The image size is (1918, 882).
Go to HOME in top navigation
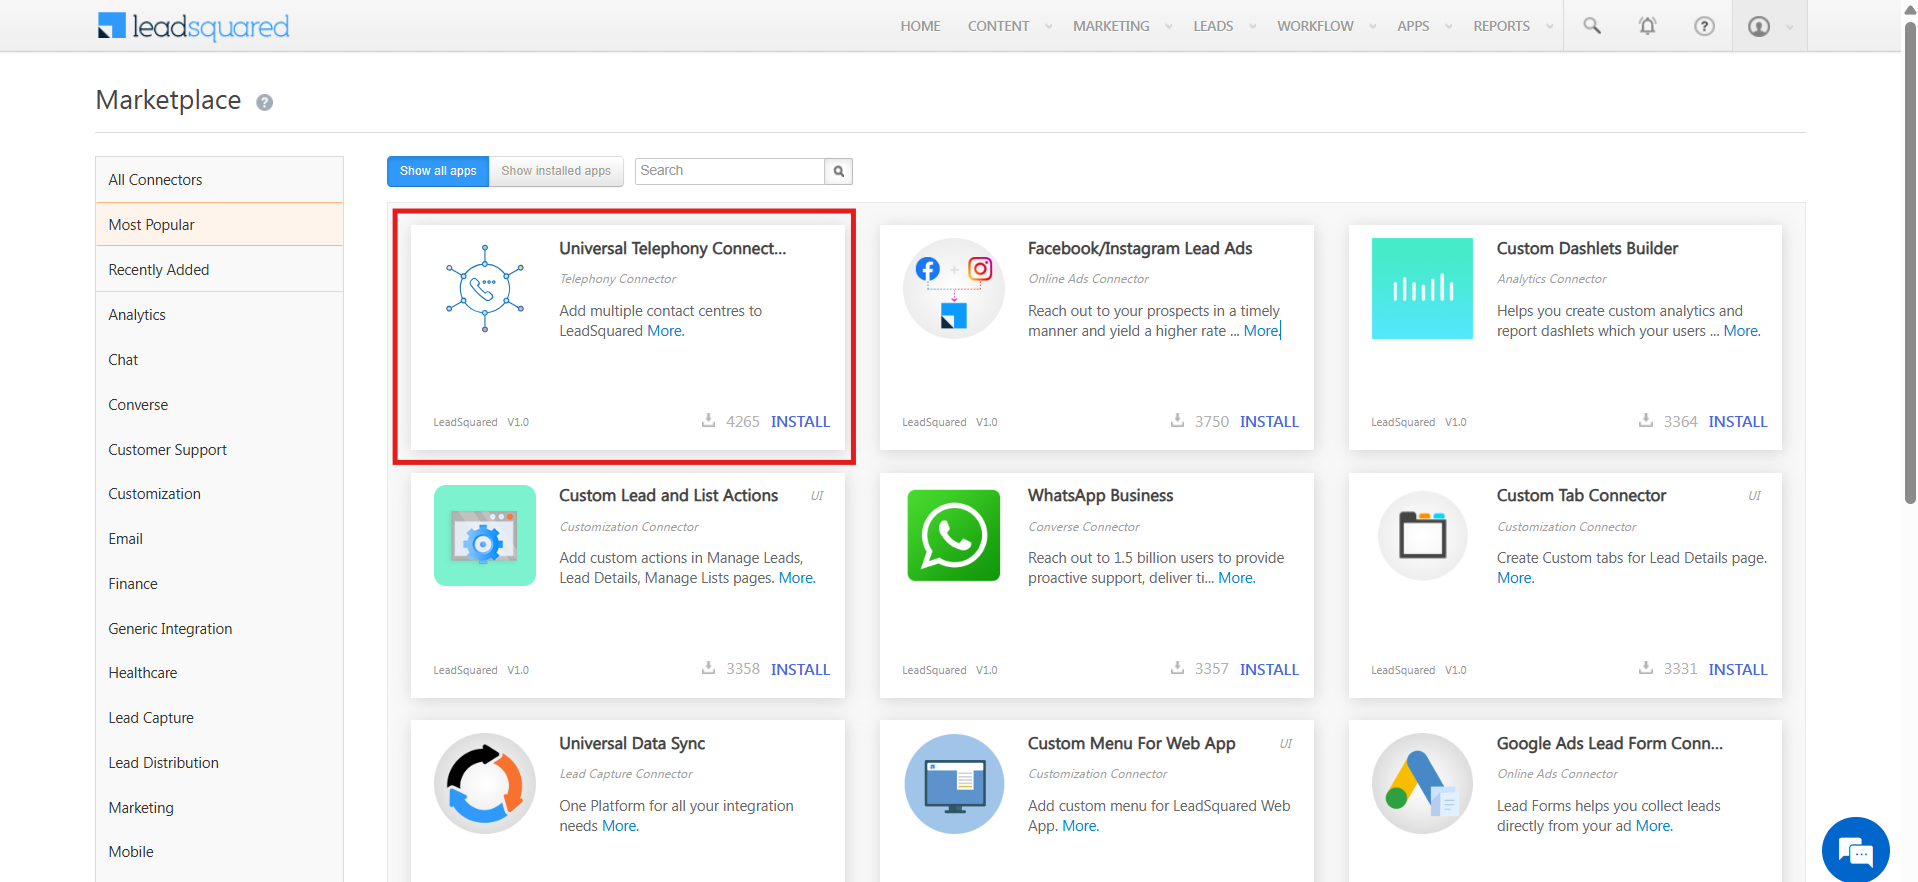tap(920, 26)
